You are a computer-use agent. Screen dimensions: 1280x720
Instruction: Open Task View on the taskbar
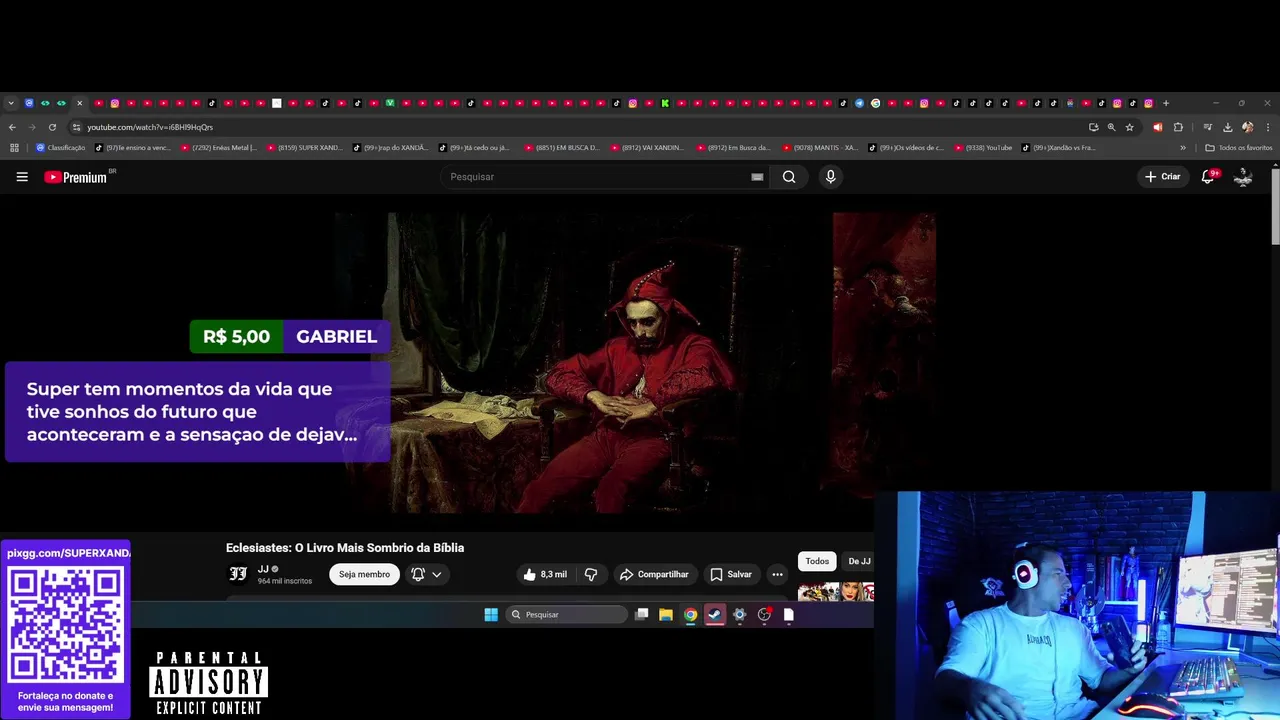tap(642, 615)
